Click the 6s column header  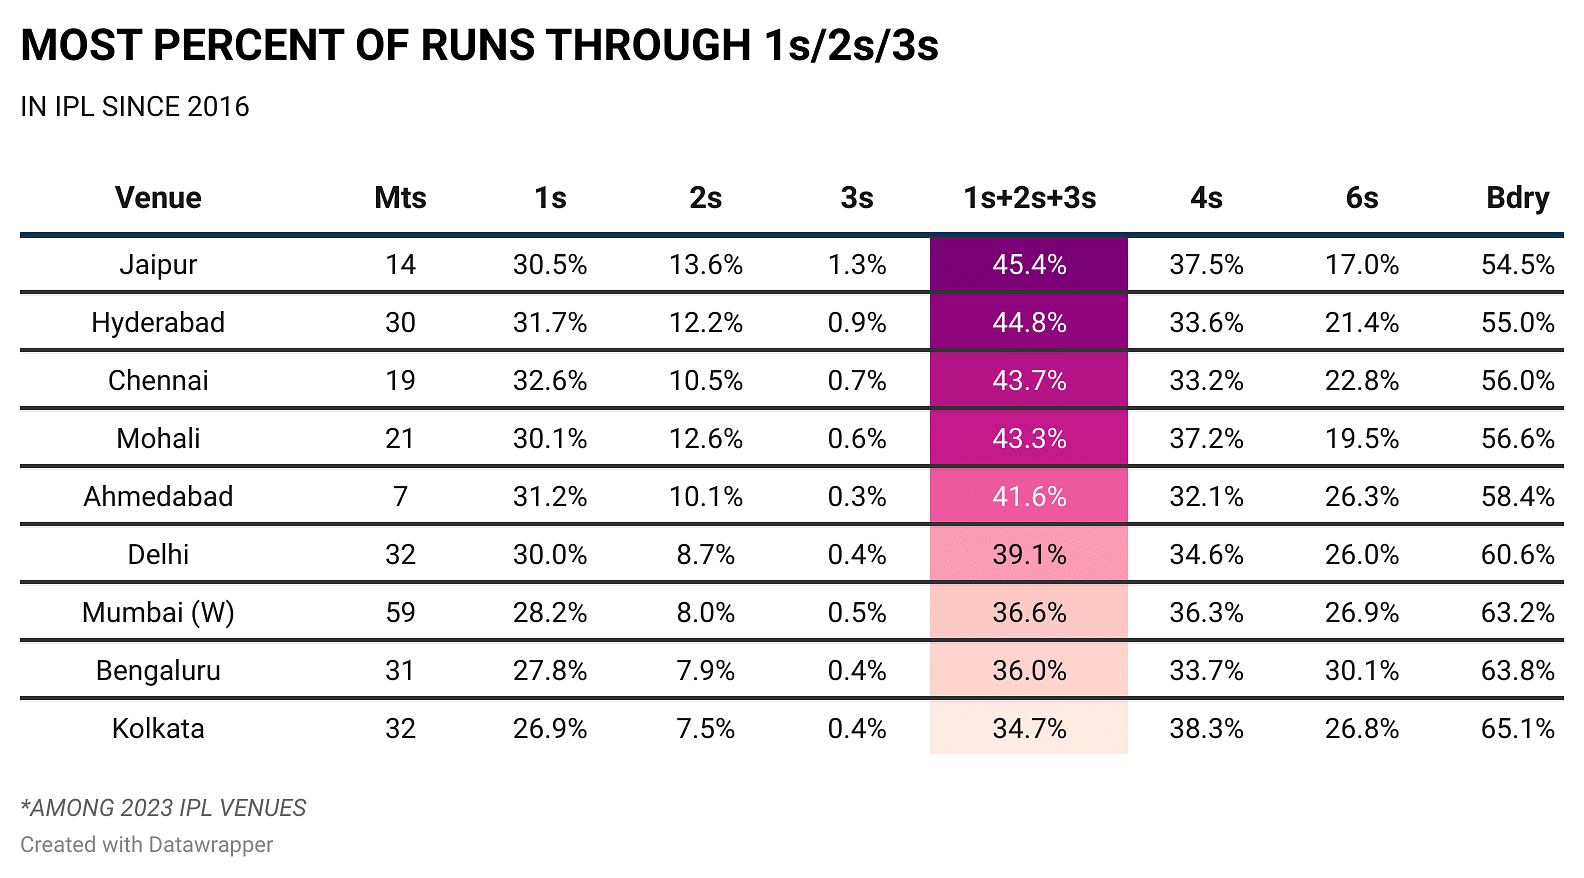[x=1361, y=198]
